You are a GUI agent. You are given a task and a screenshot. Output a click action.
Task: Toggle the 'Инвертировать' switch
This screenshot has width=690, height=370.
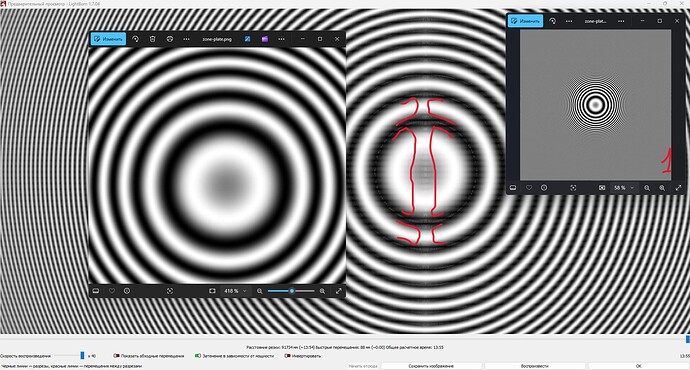pos(287,355)
